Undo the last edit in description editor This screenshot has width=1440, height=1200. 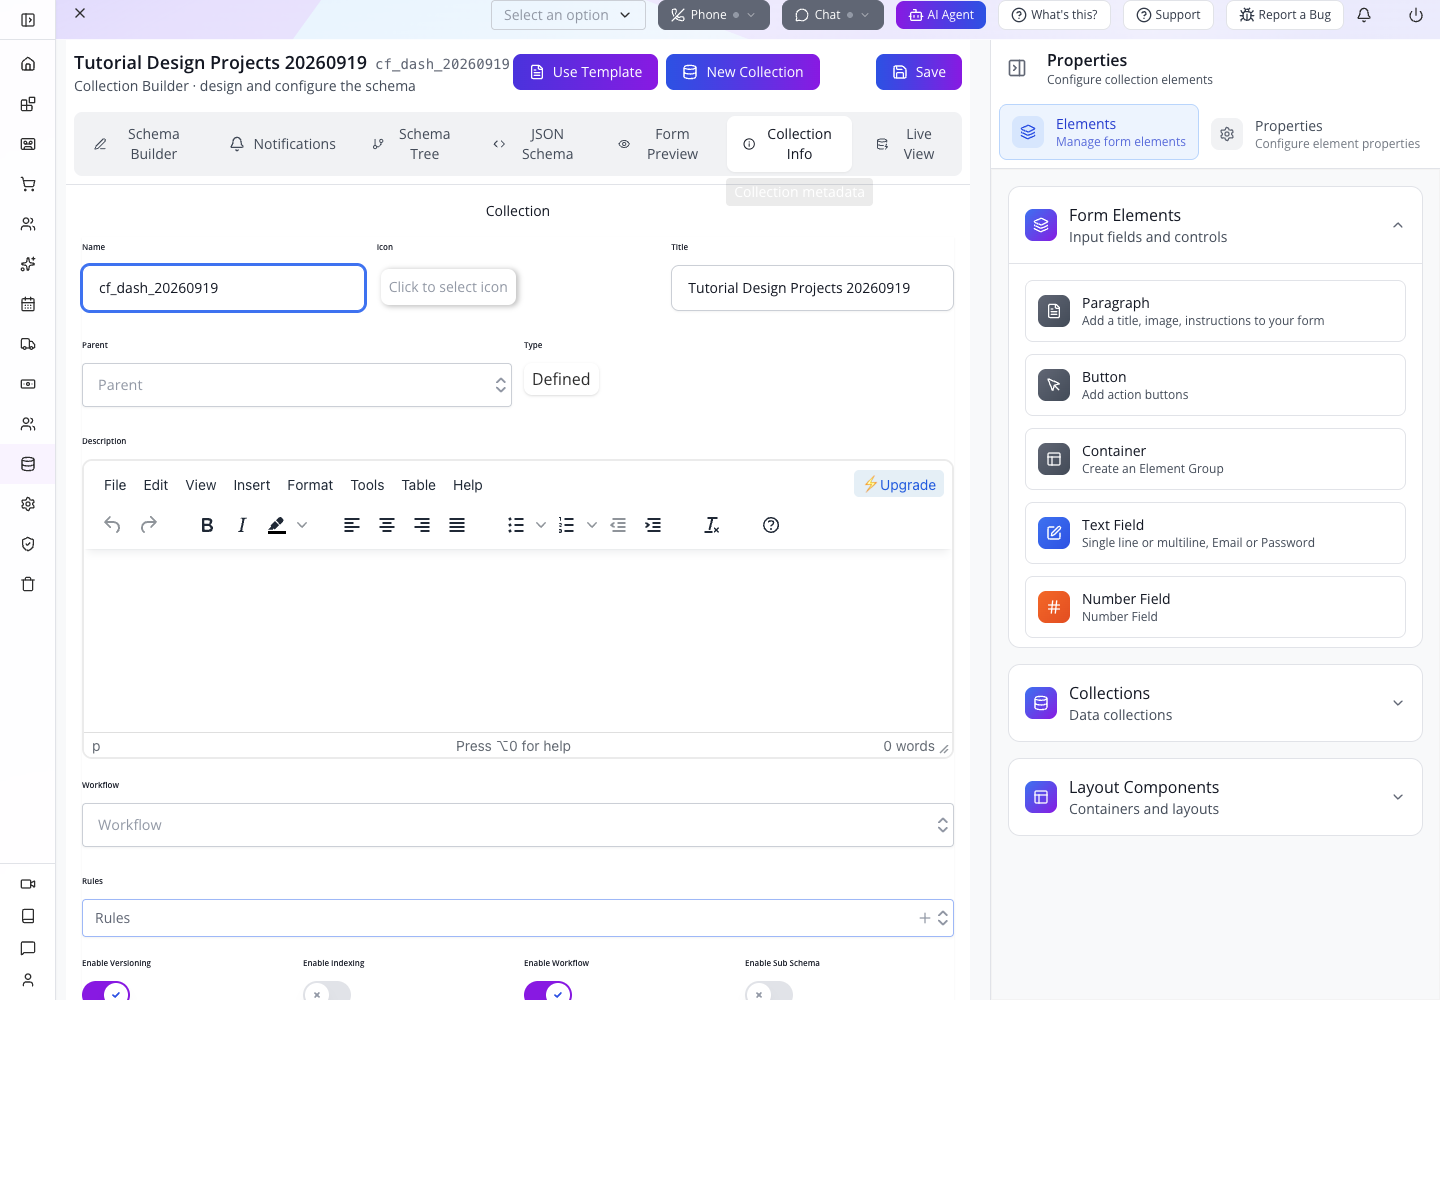[112, 525]
